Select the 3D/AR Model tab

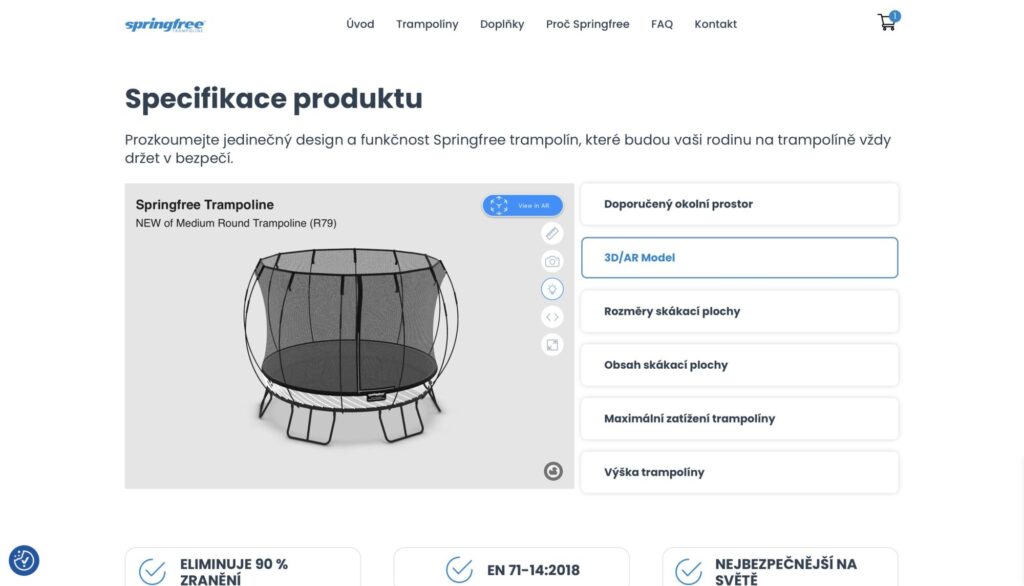click(739, 257)
